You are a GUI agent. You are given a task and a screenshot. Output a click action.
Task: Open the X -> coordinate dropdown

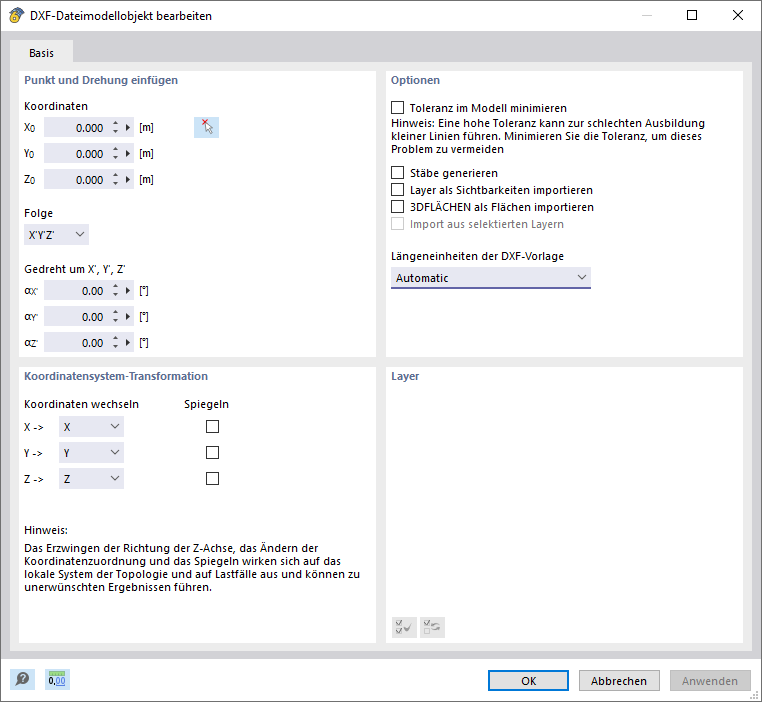point(91,427)
